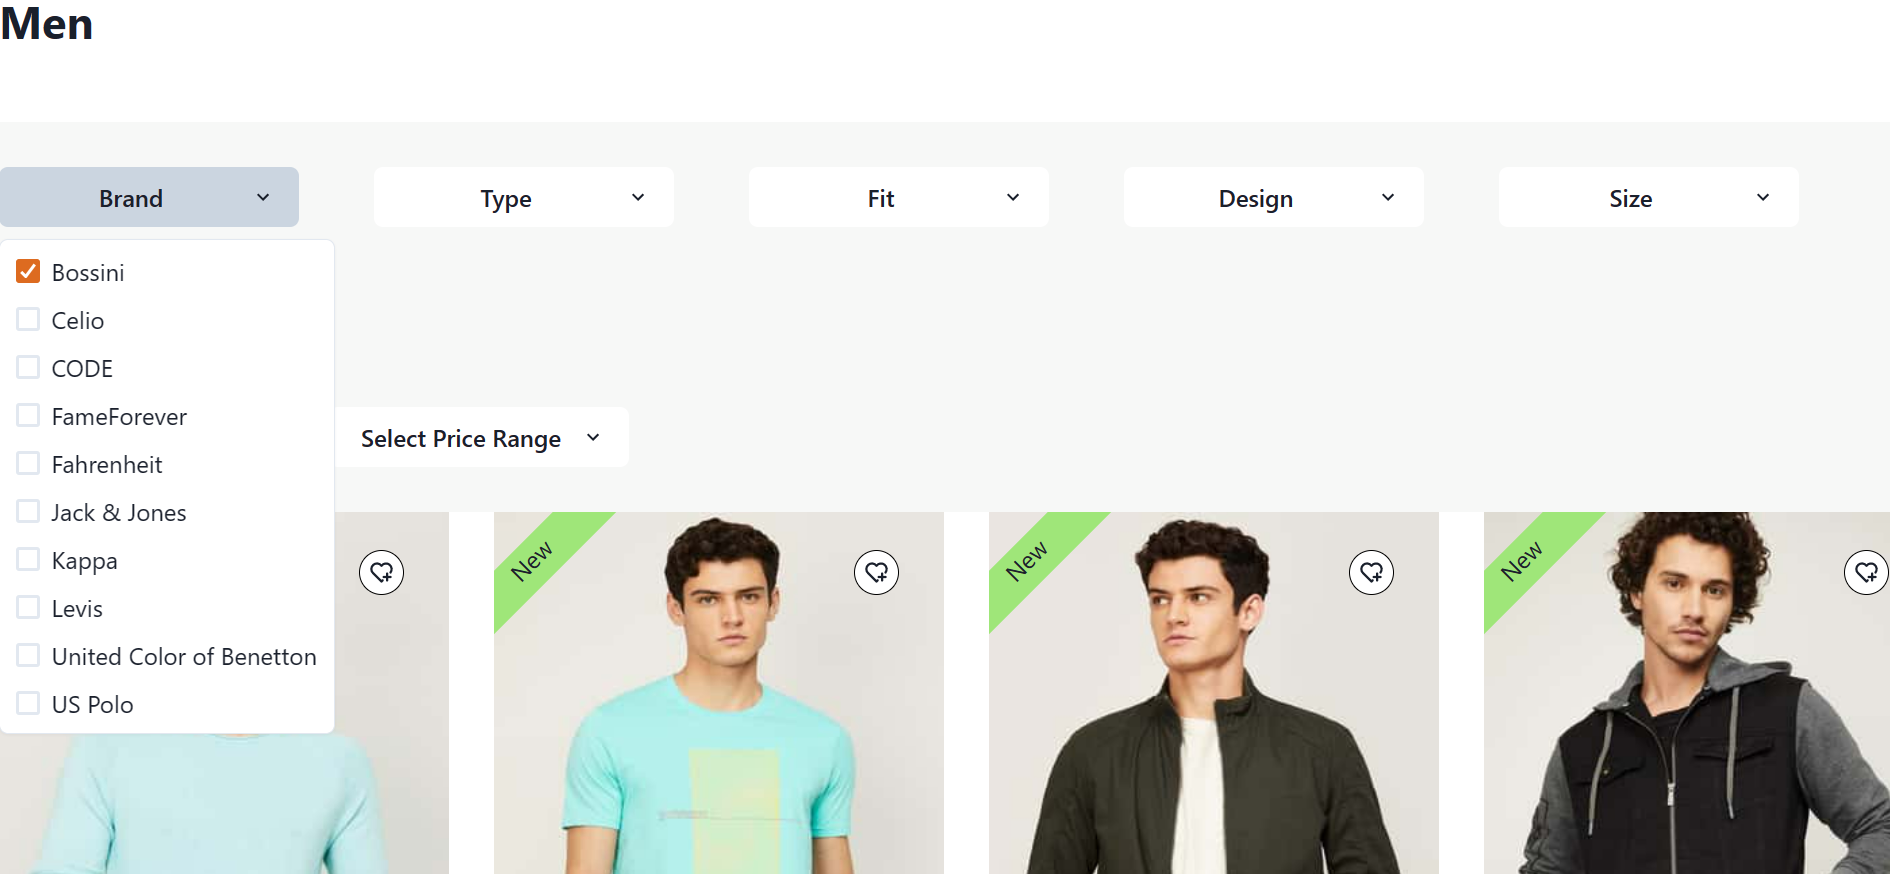The image size is (1890, 874).
Task: Open the Select Price Range dropdown
Action: pyautogui.click(x=481, y=437)
